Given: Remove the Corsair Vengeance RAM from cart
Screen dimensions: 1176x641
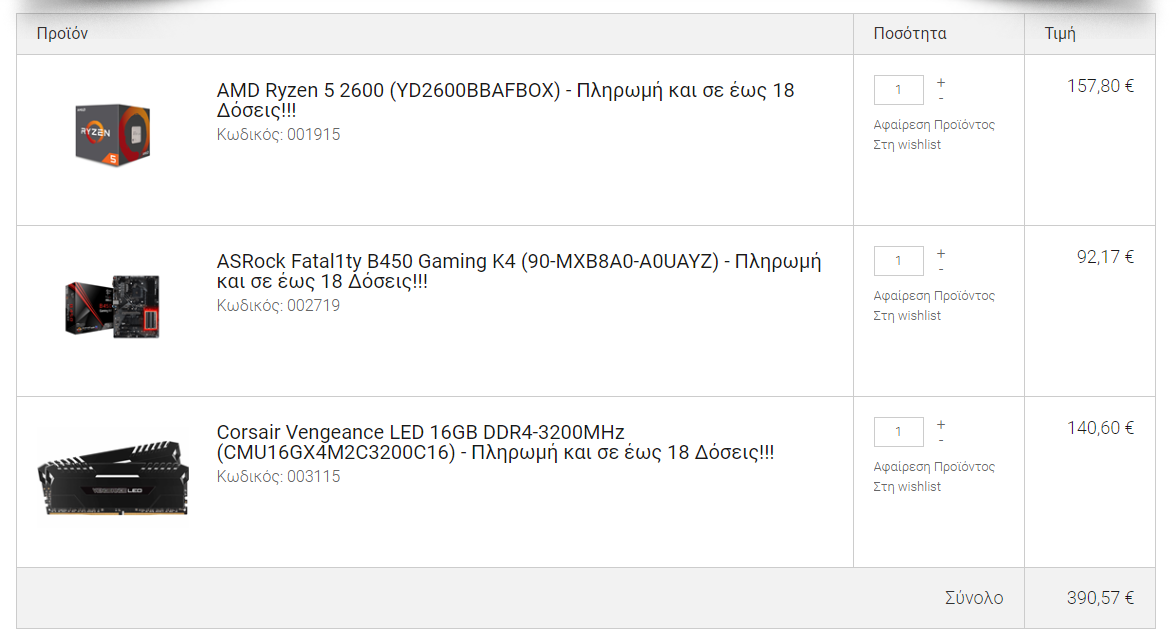Looking at the screenshot, I should pyautogui.click(x=934, y=466).
